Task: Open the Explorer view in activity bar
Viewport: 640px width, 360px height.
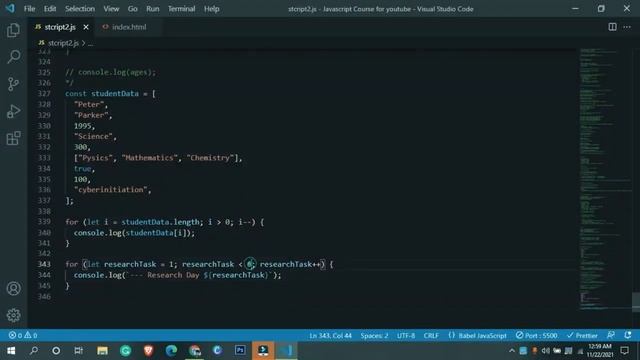Action: pyautogui.click(x=13, y=30)
